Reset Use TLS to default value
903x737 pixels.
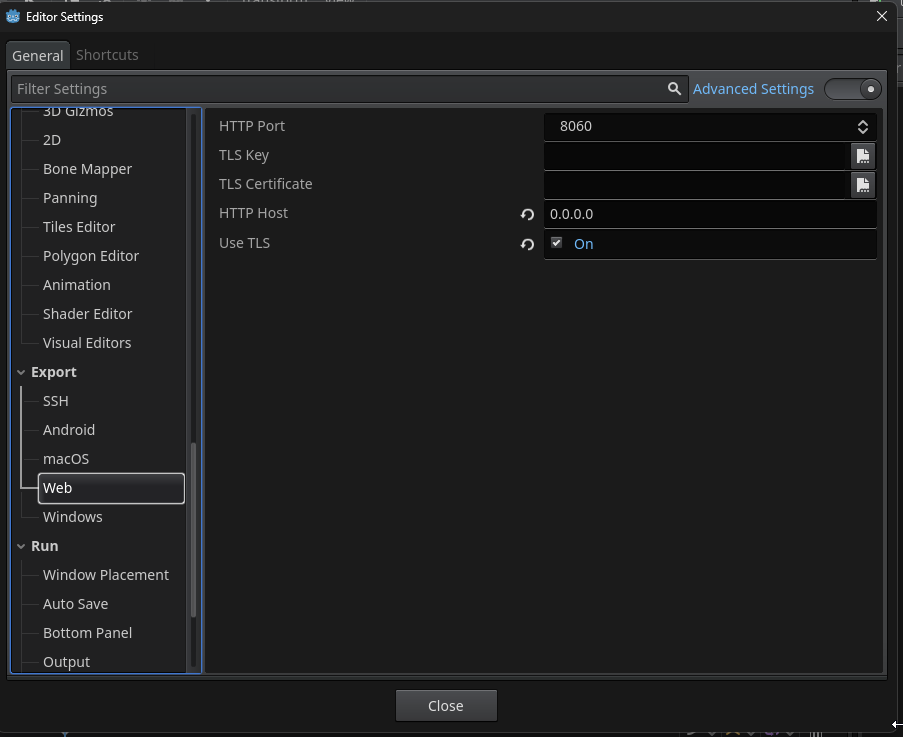527,244
